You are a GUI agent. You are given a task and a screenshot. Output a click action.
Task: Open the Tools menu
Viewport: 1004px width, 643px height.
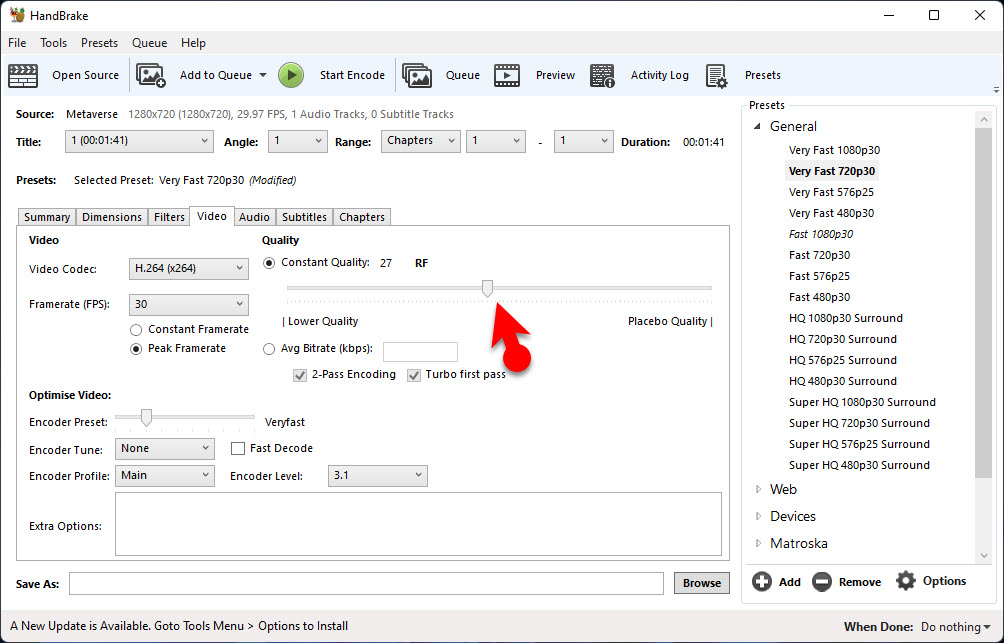point(53,43)
